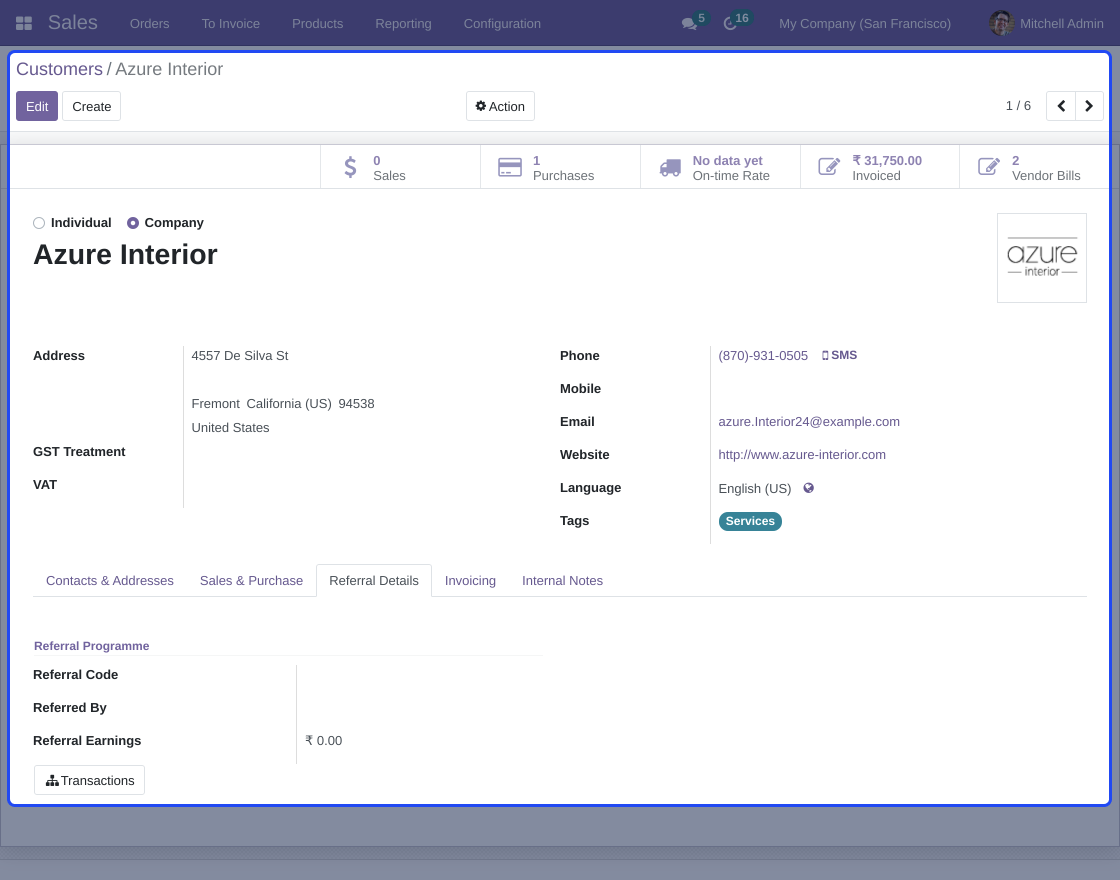Click the azure.Interior24@example.com email link
This screenshot has width=1120, height=880.
click(809, 421)
